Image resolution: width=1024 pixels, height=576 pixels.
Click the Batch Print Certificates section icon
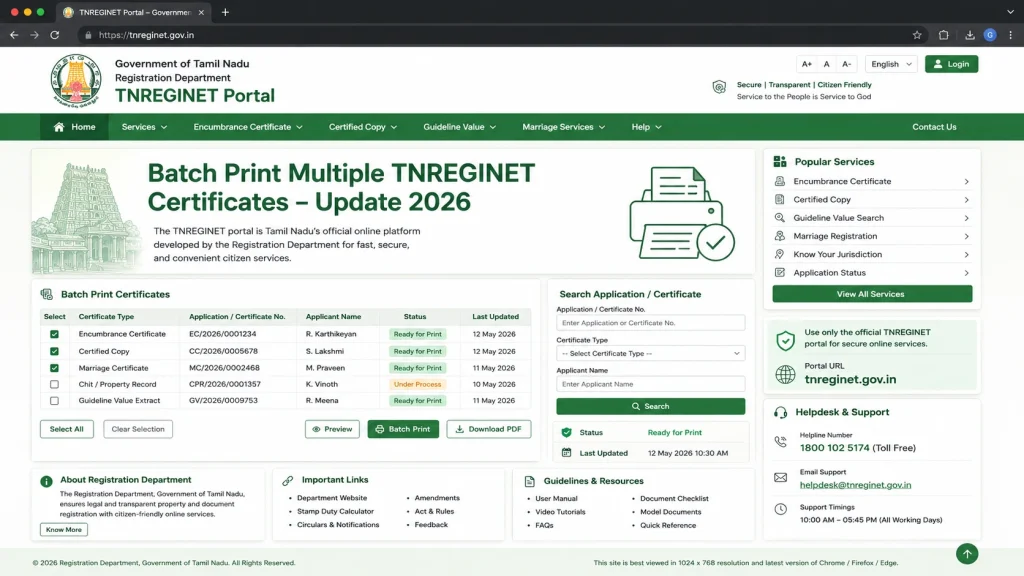46,295
